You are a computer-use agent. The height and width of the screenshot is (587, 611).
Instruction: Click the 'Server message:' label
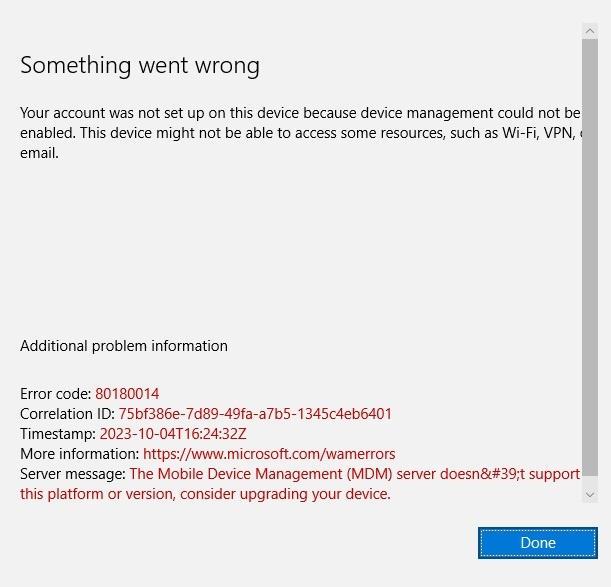(73, 474)
